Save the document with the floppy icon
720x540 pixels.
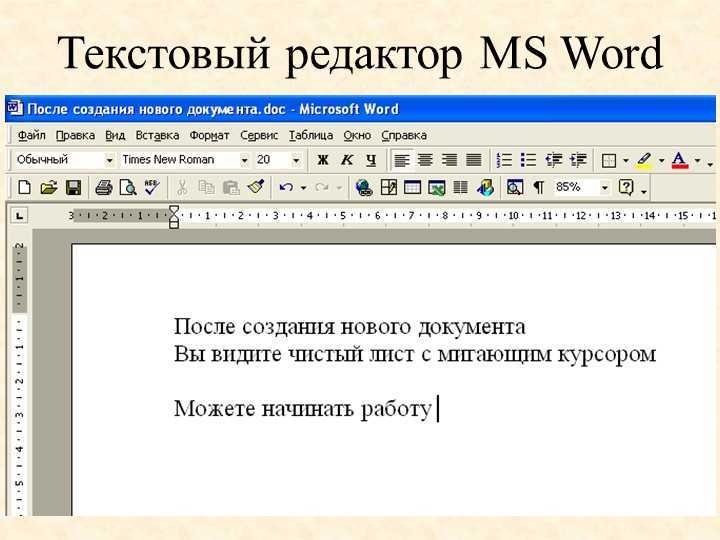point(73,187)
